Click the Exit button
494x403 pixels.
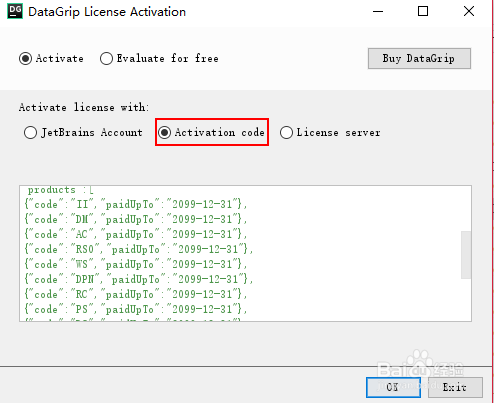(455, 387)
